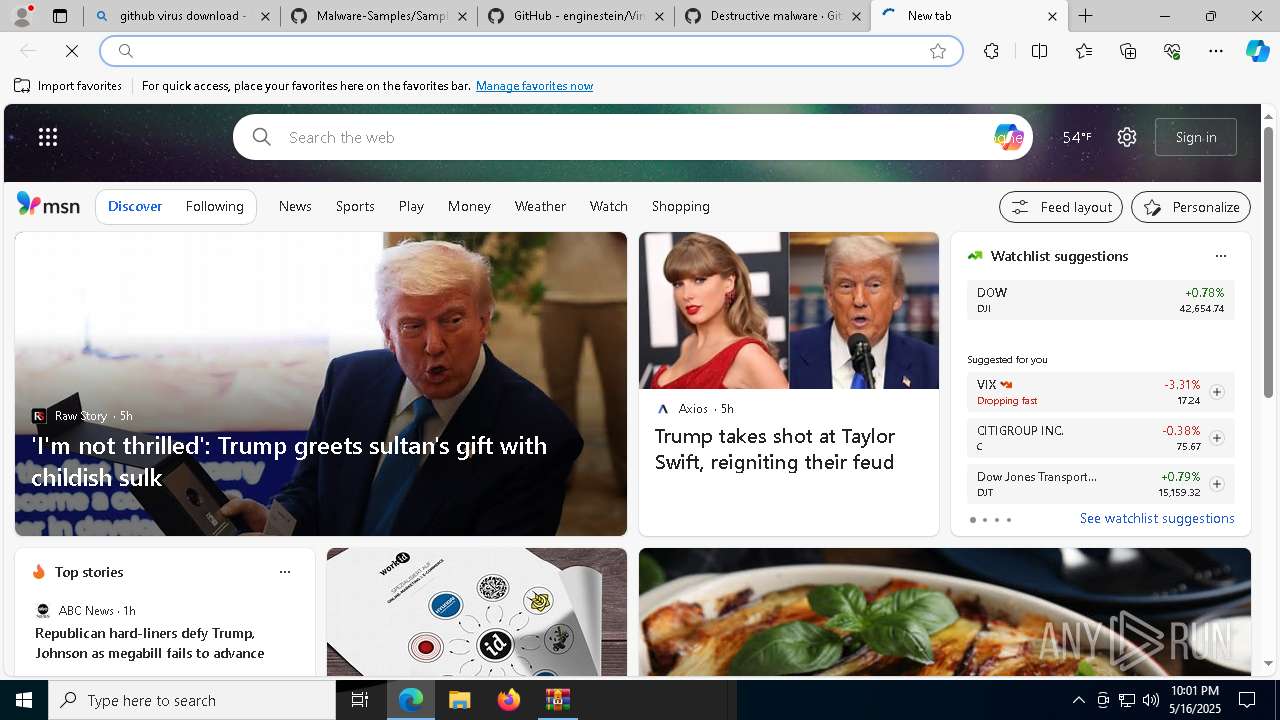Open the Money section
The image size is (1280, 720).
click(469, 206)
